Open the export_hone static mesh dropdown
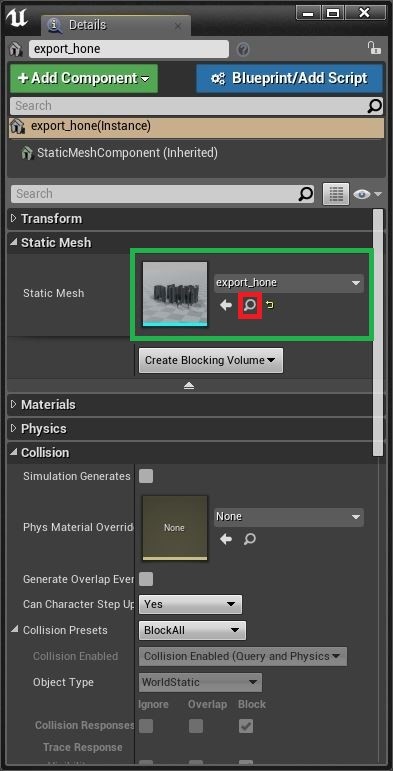The image size is (393, 771). pos(289,283)
